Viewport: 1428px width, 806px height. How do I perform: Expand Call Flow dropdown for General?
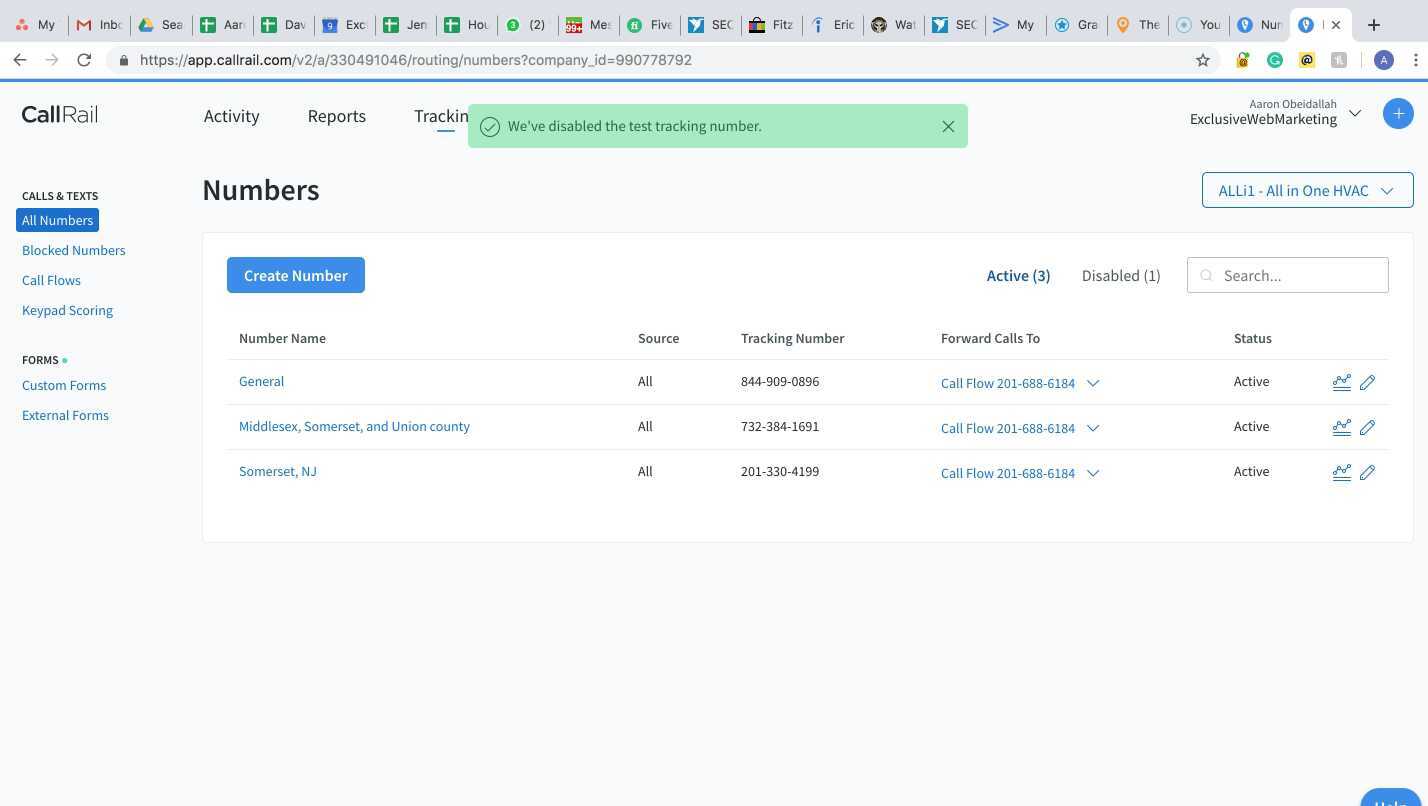pos(1093,383)
